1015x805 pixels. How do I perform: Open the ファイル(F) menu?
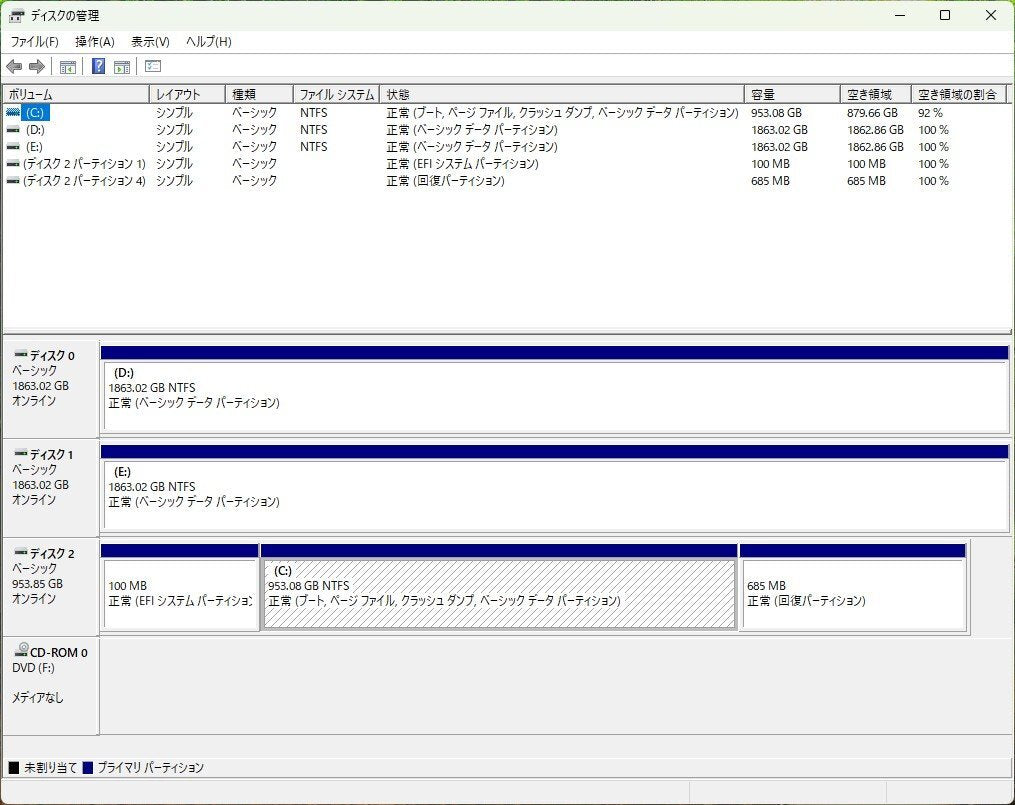pos(34,42)
